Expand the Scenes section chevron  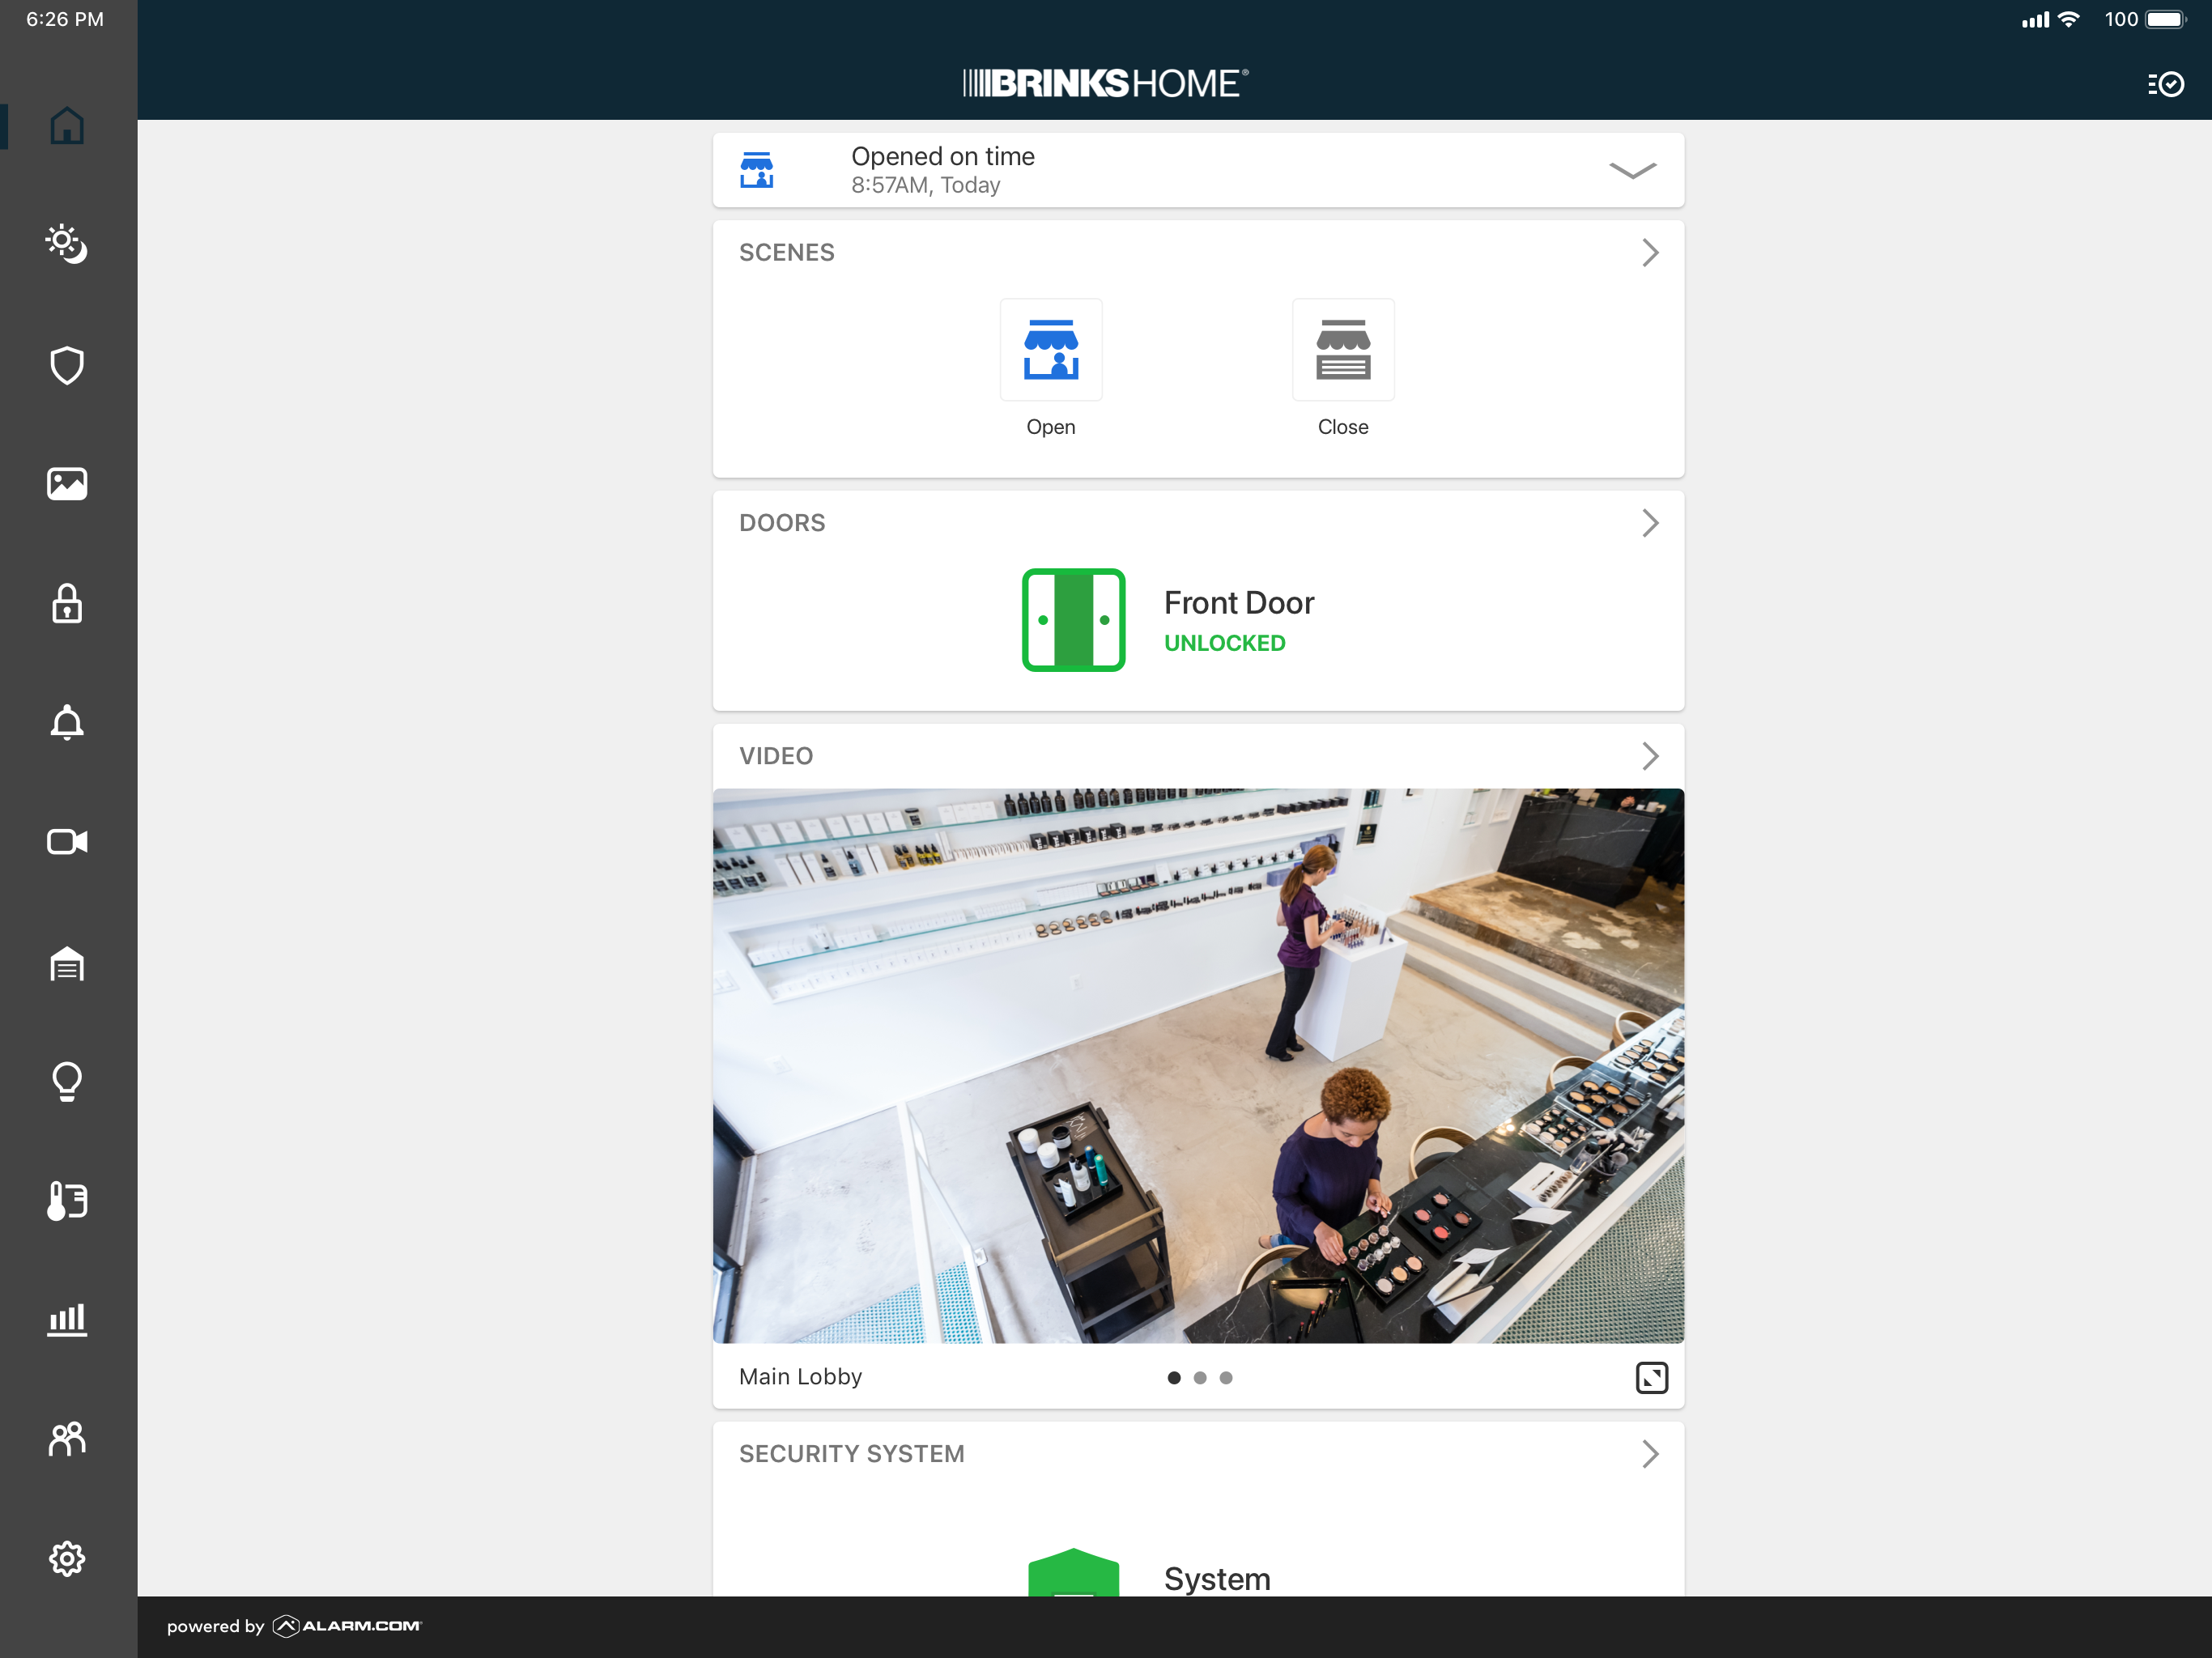point(1649,253)
